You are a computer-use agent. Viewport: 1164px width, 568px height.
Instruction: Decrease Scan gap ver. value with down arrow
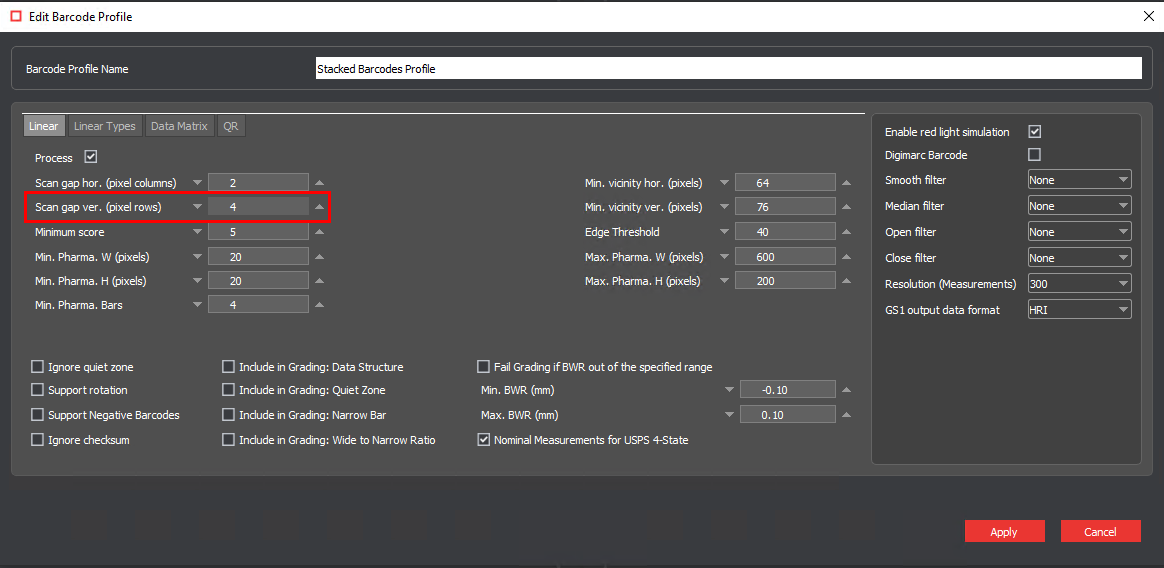click(x=197, y=207)
